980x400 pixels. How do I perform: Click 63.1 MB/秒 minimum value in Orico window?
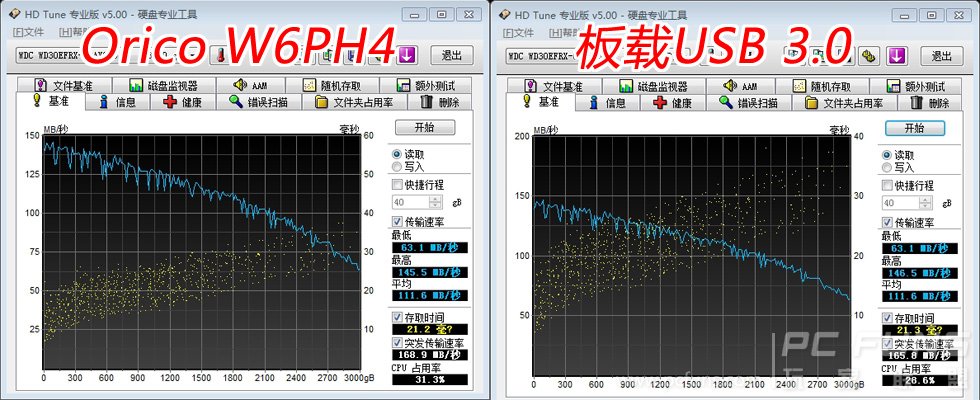(429, 248)
